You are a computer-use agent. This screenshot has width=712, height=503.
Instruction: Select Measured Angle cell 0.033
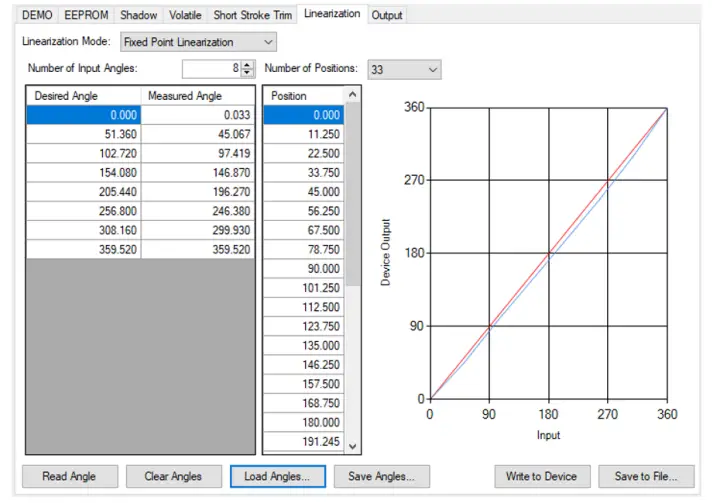tap(198, 115)
